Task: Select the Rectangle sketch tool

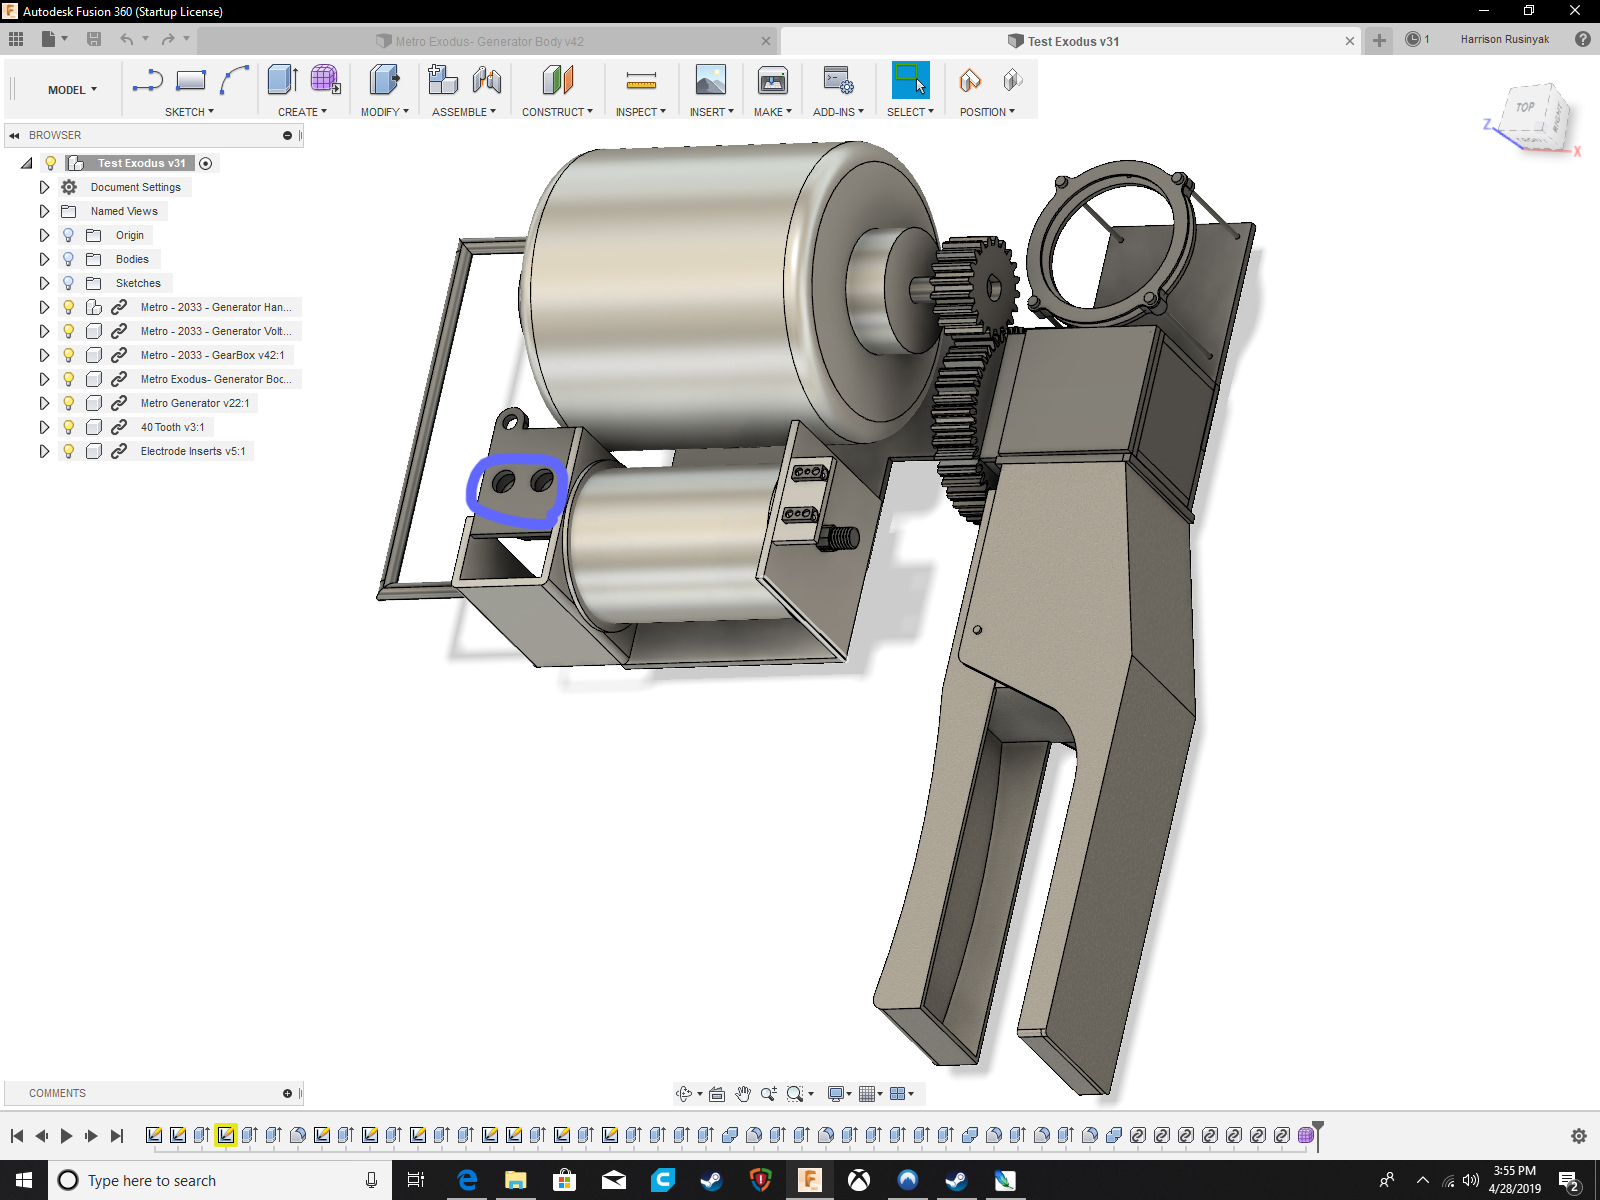Action: click(x=191, y=81)
